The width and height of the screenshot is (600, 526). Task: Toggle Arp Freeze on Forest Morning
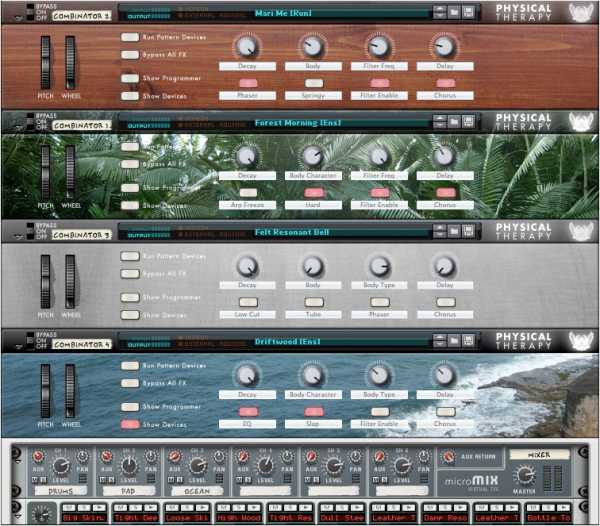pyautogui.click(x=248, y=192)
